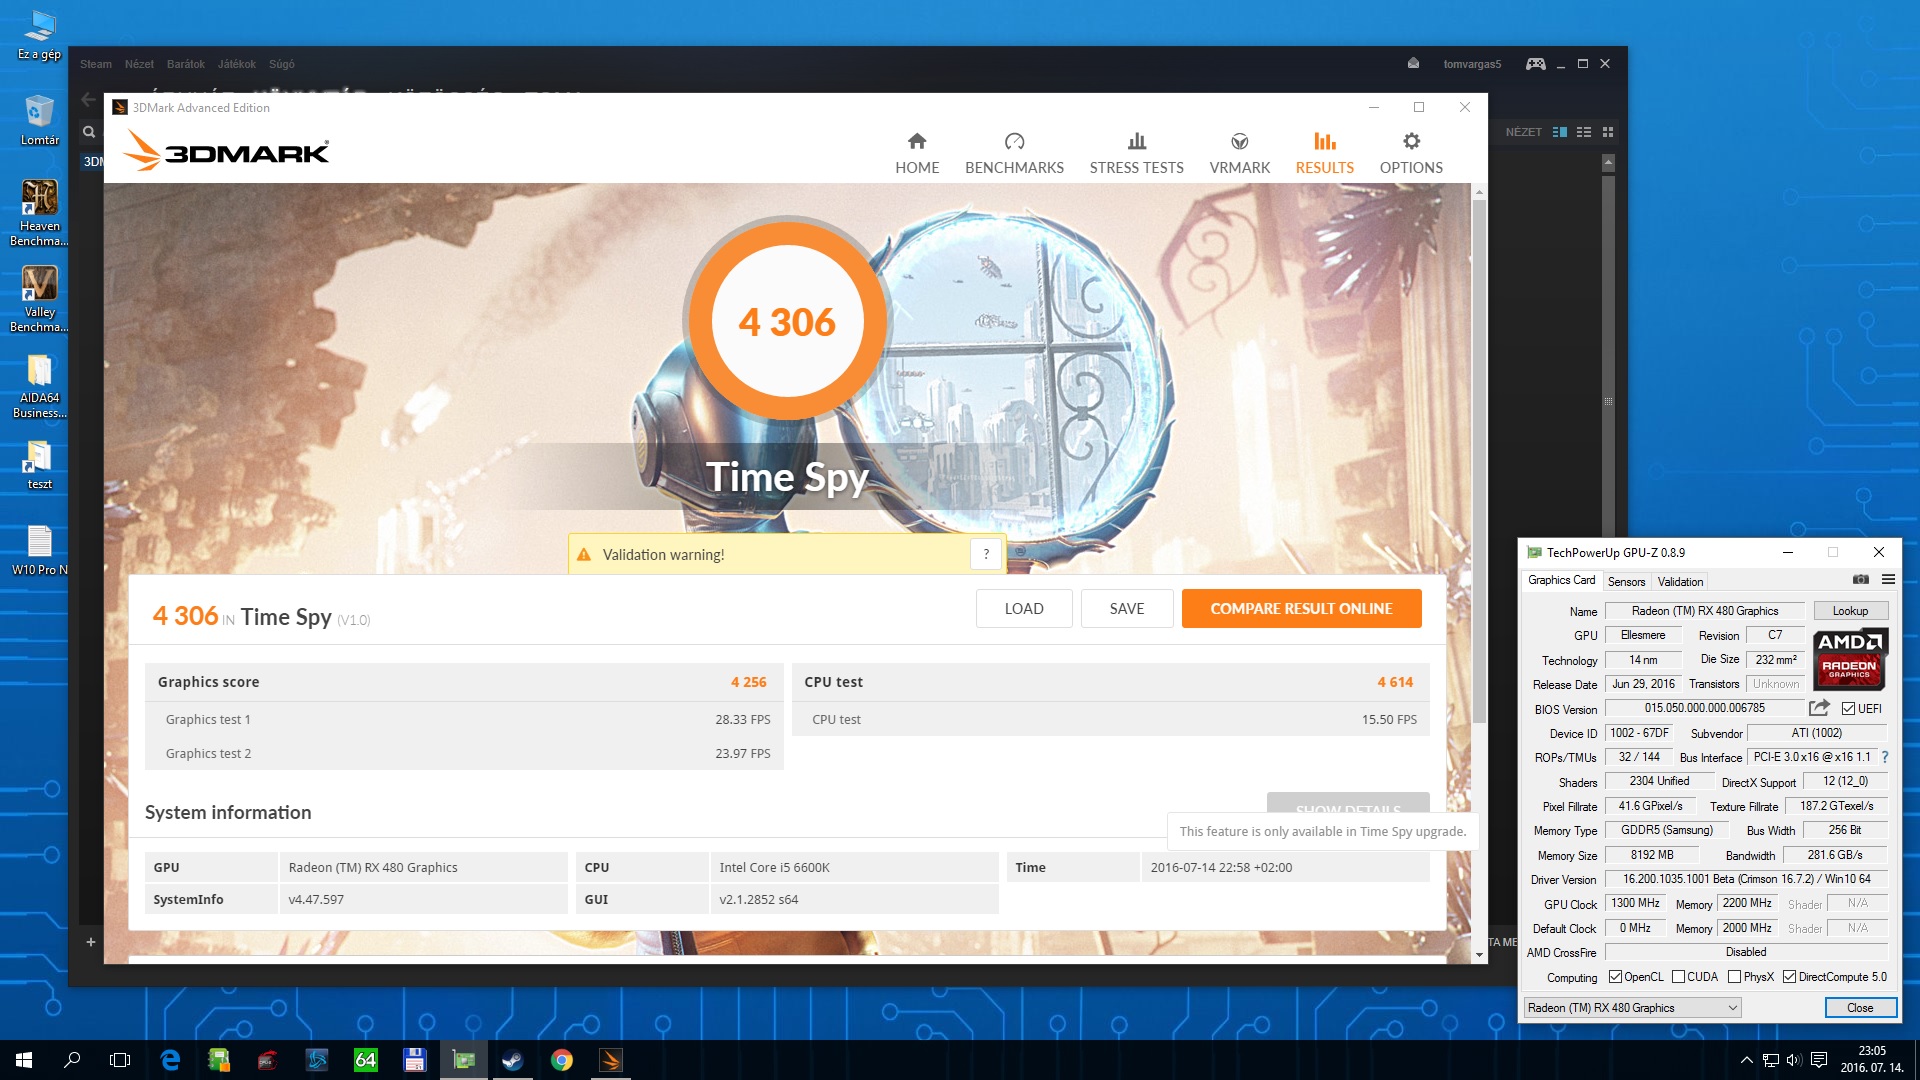
Task: Open the Játékok menu in Steam
Action: (x=237, y=64)
